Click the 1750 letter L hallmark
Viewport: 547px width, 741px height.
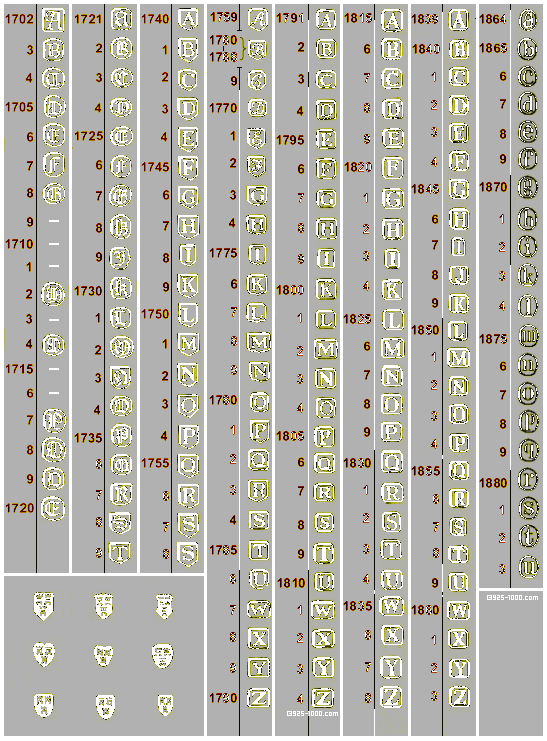click(x=188, y=314)
